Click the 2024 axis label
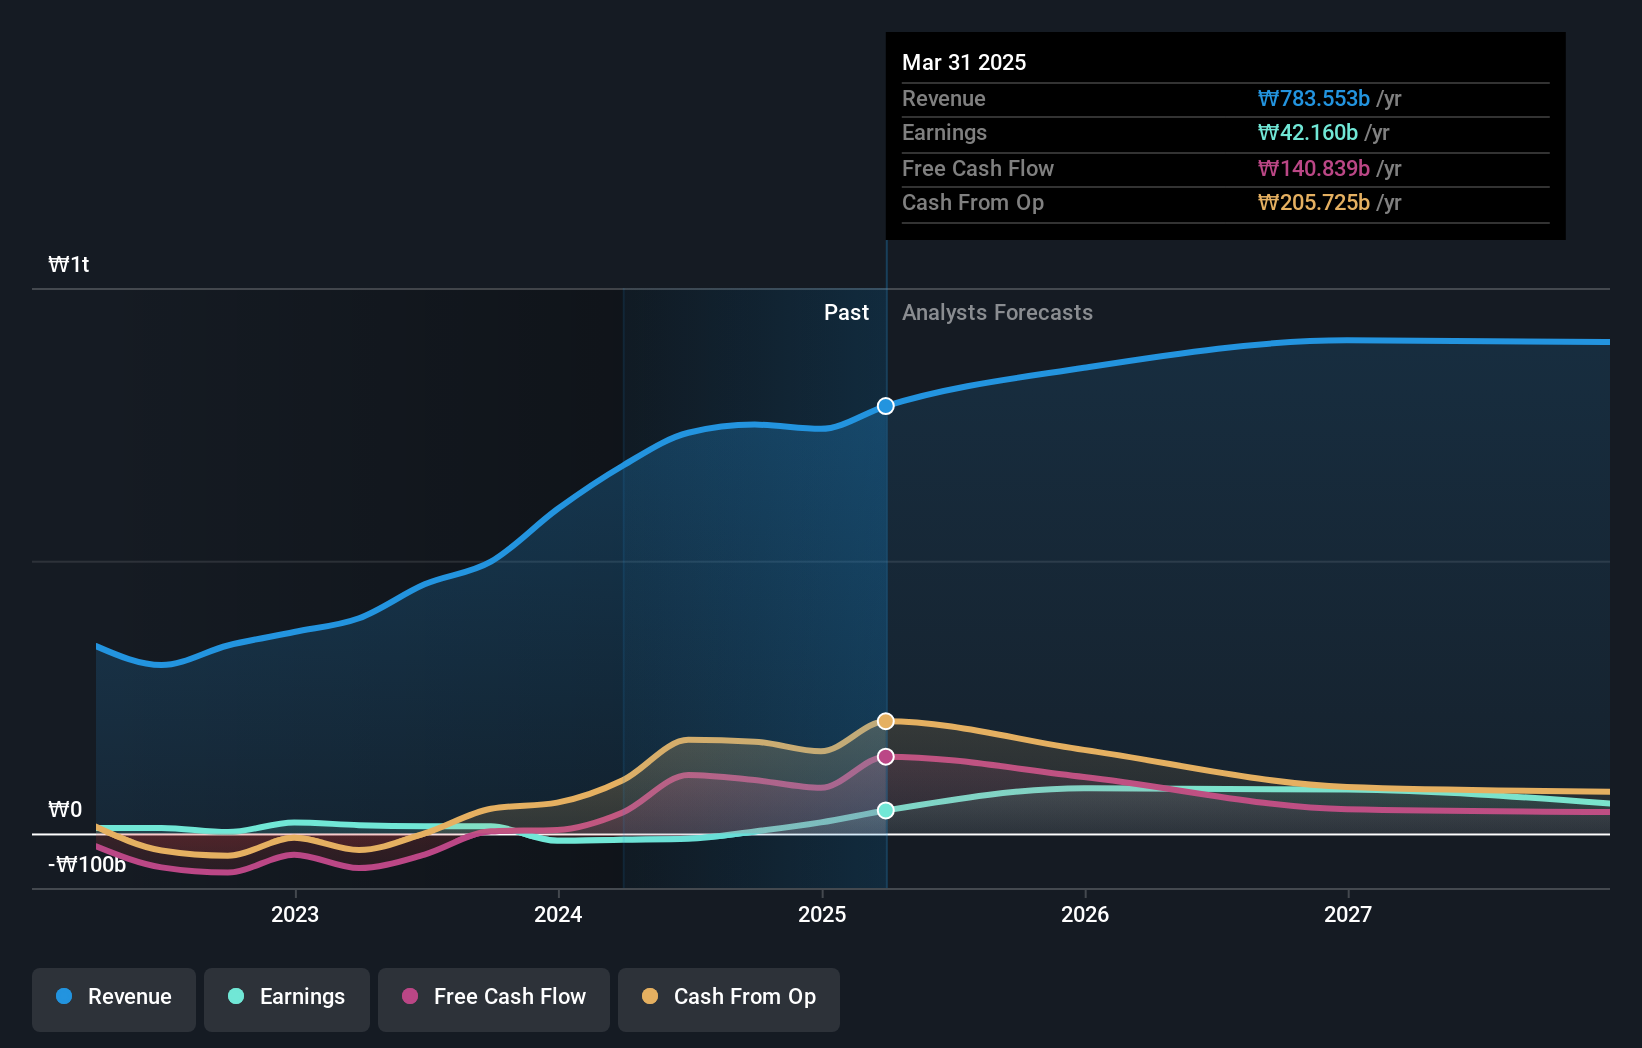 558,914
